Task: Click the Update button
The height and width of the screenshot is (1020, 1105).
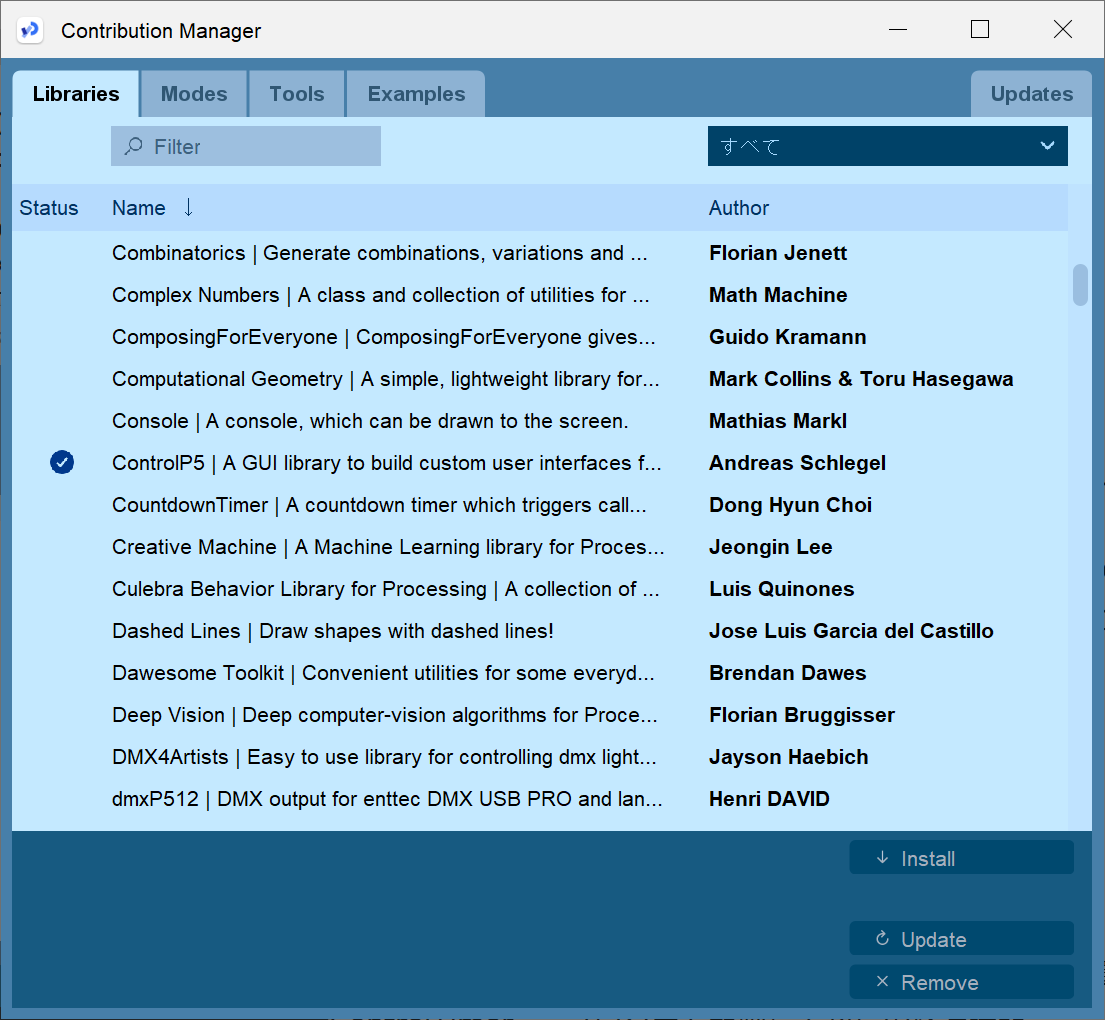Action: [x=961, y=939]
